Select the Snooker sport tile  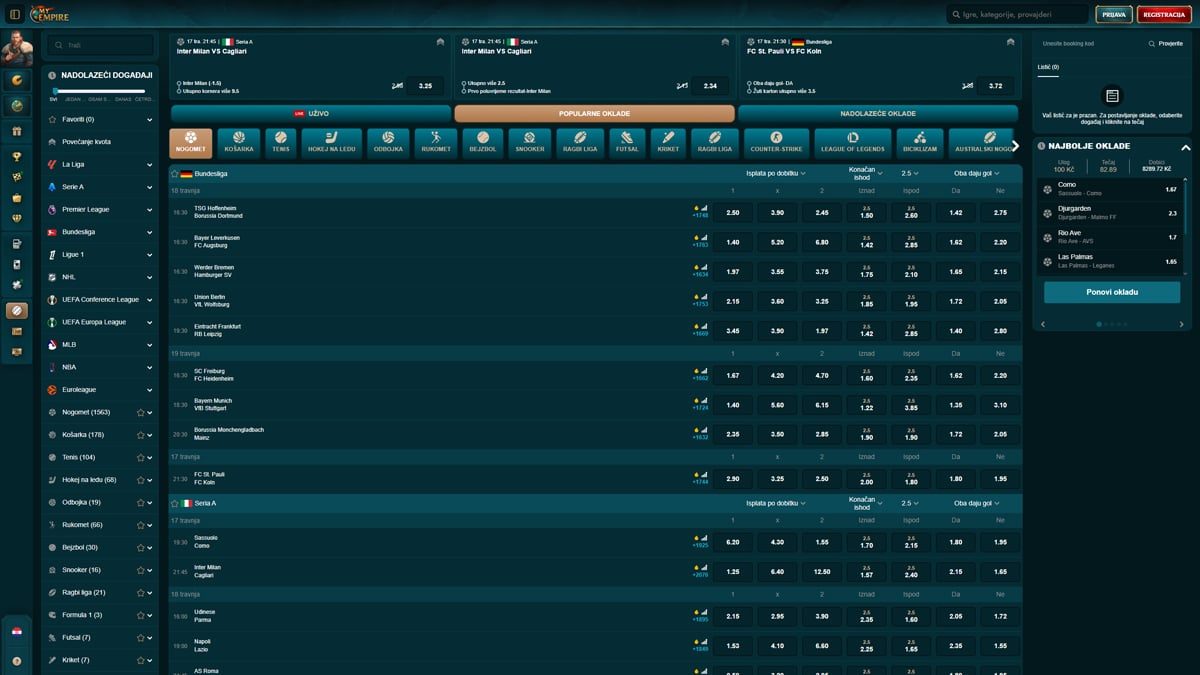pos(530,142)
